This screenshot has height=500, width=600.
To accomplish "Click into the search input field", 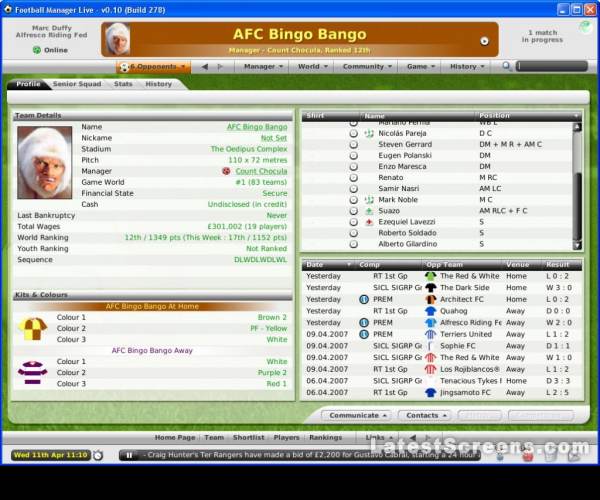I will (552, 66).
